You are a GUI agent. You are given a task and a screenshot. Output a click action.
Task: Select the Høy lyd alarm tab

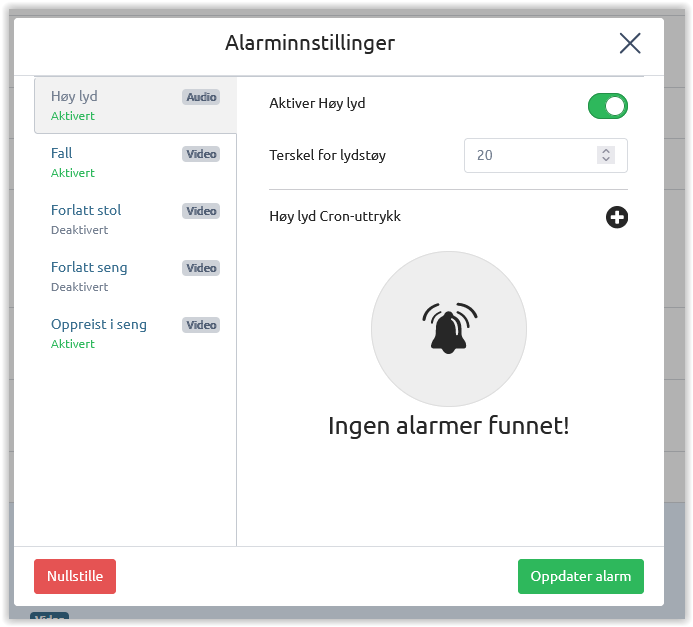pos(135,105)
